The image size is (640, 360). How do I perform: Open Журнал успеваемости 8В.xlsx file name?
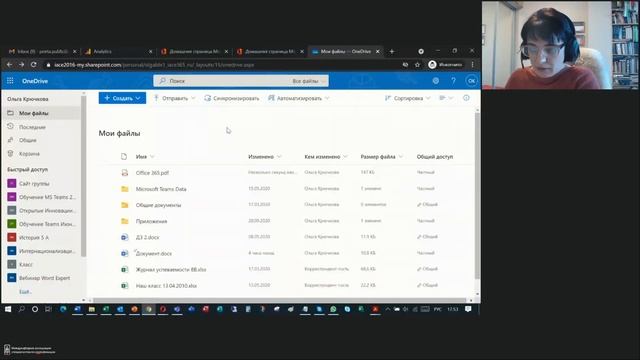[171, 269]
